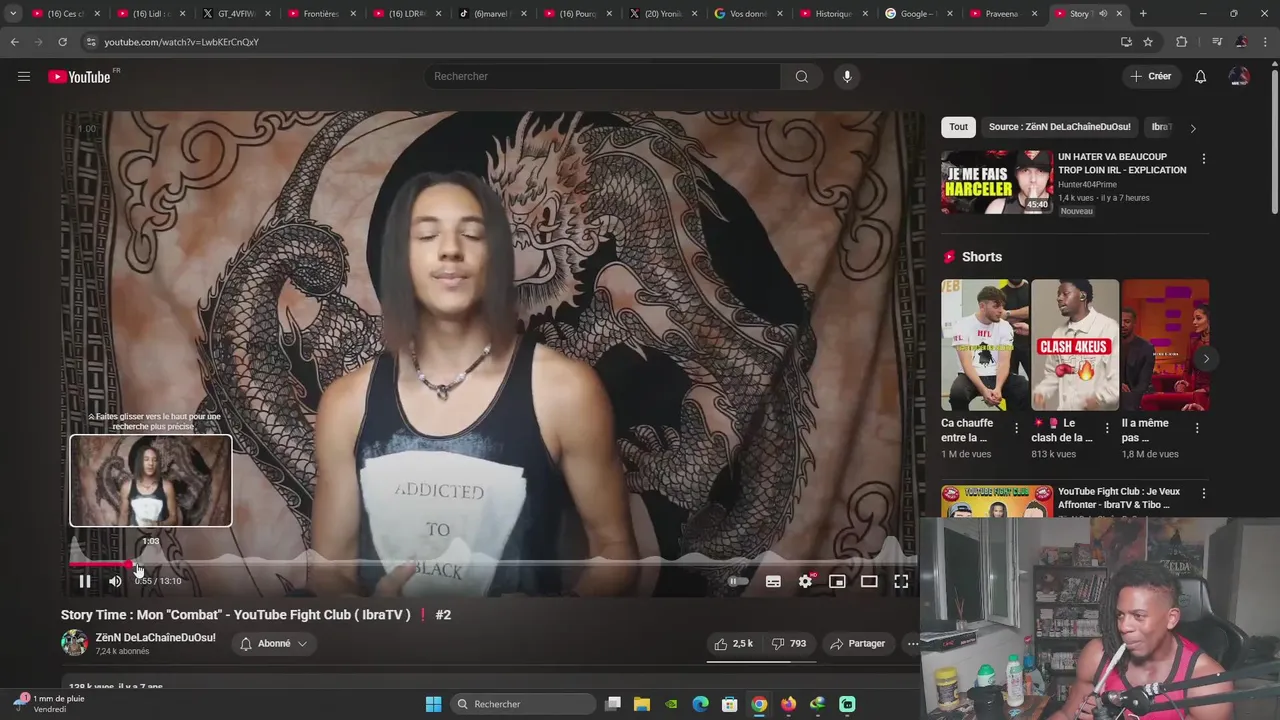Go to the YouTube home logo
This screenshot has height=720, width=1280.
(79, 77)
